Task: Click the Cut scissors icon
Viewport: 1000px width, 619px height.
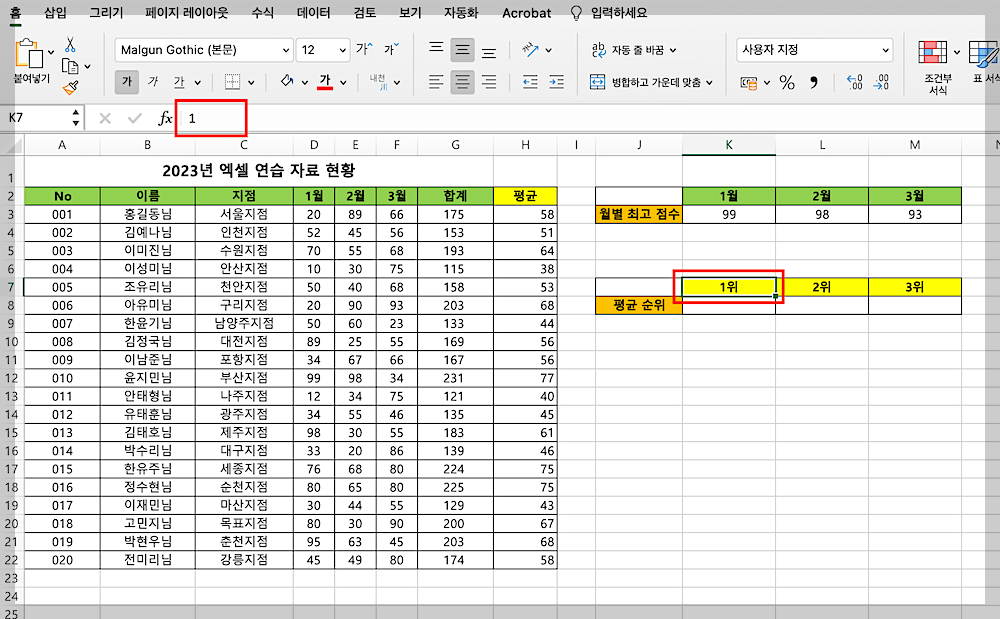Action: point(70,45)
